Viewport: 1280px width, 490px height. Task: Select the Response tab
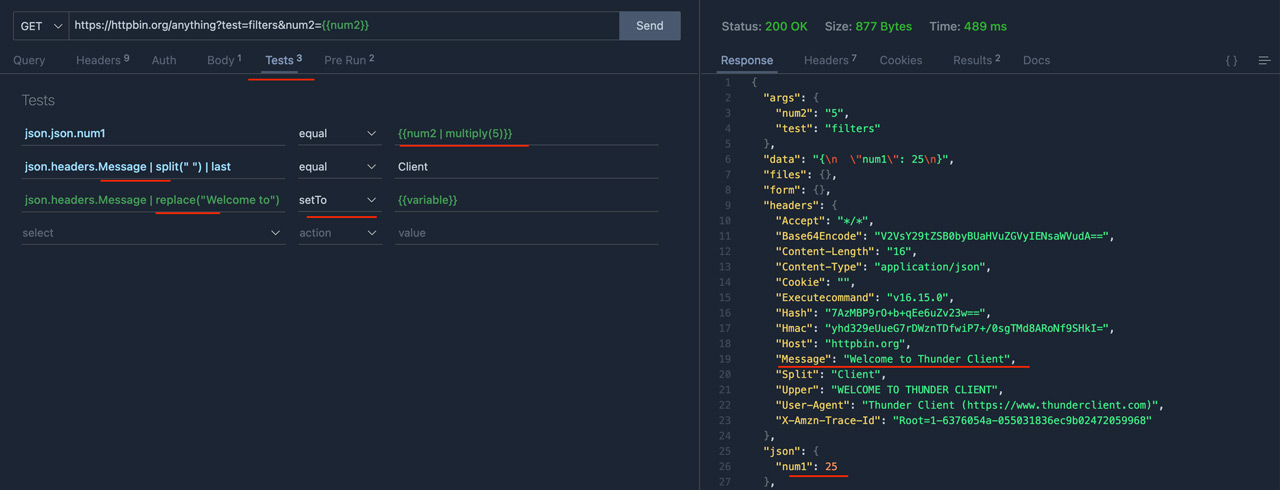(747, 60)
